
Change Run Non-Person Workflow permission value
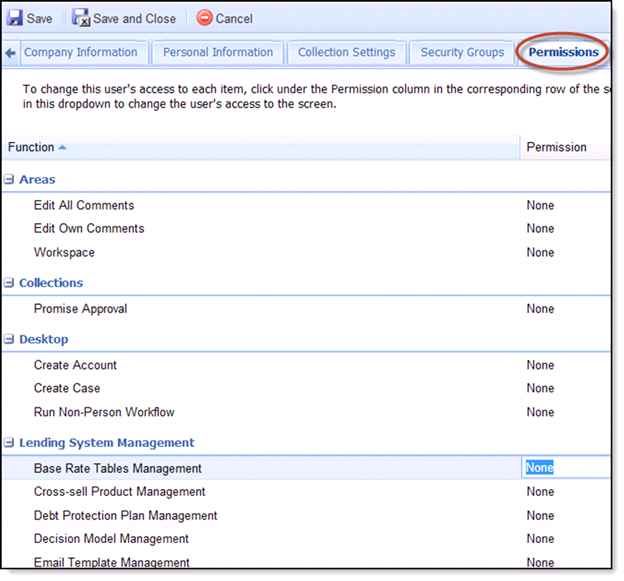540,412
